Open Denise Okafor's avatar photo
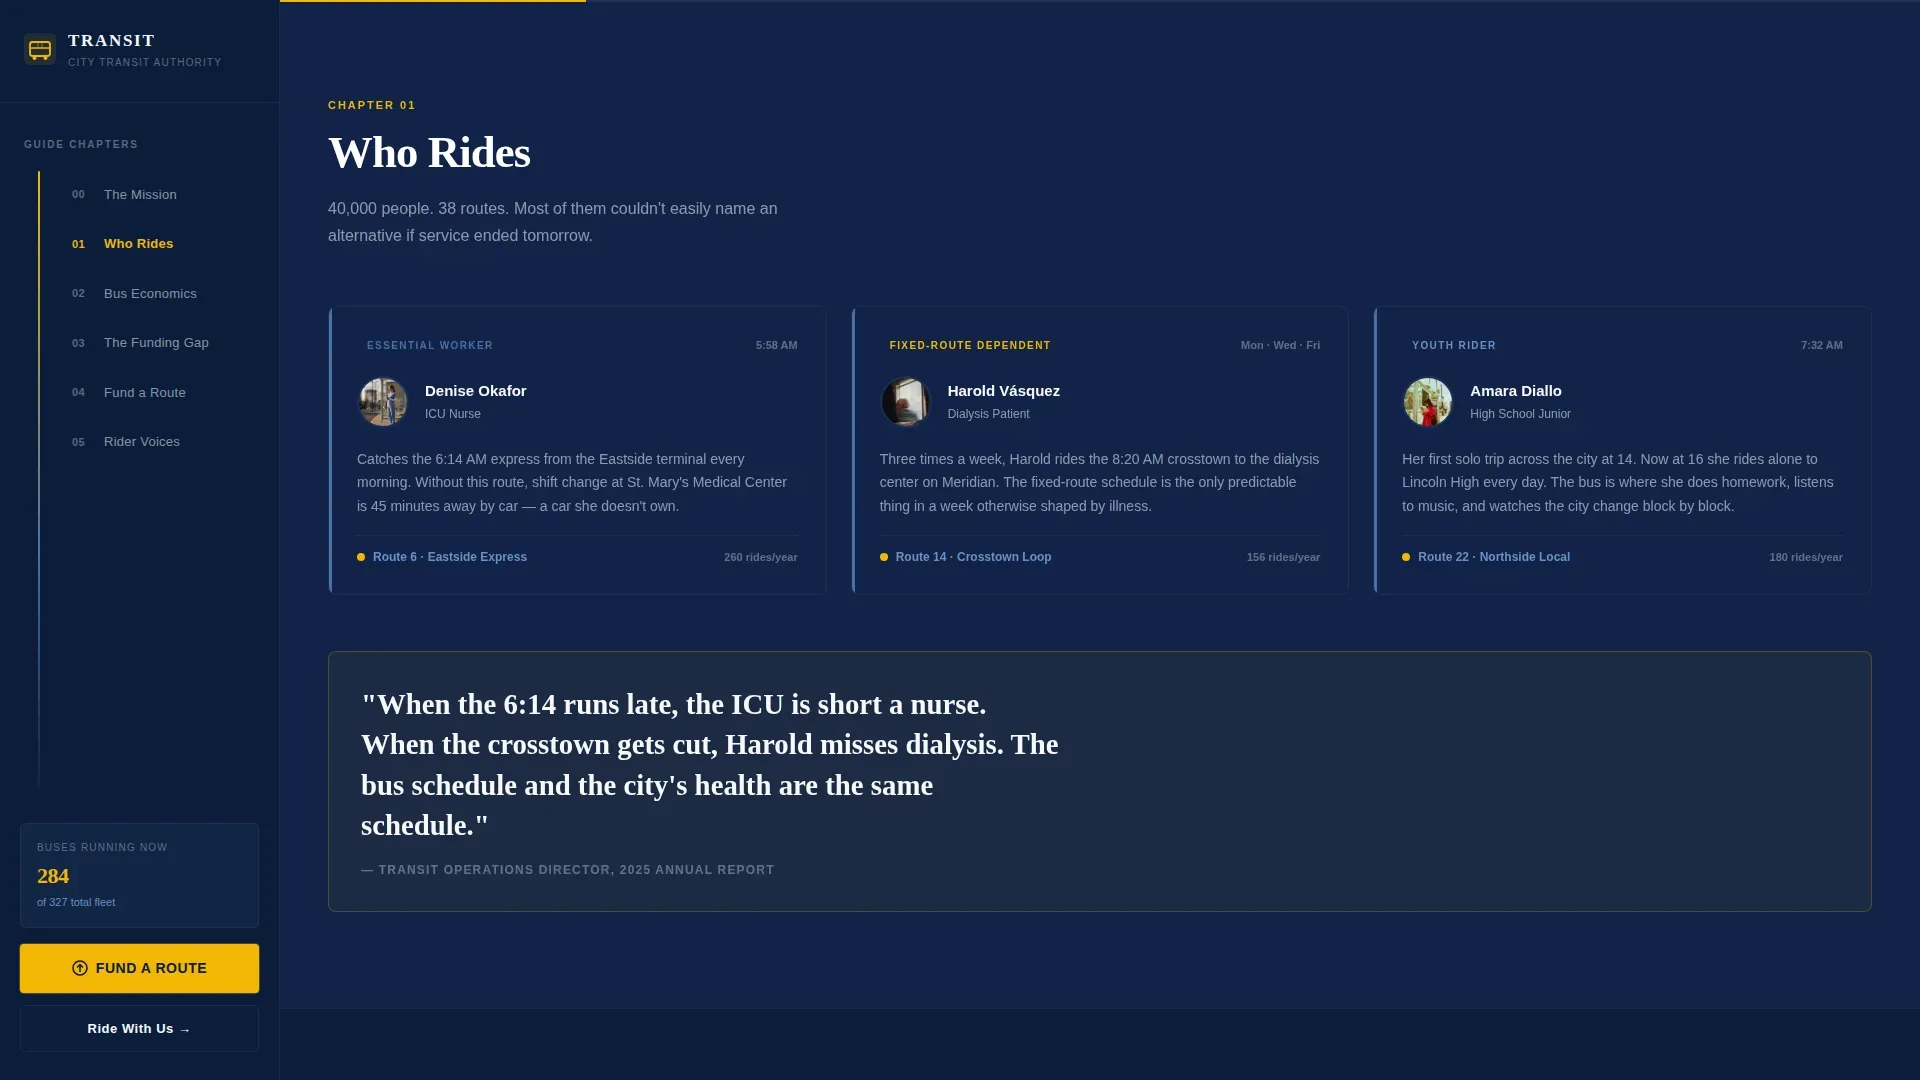The width and height of the screenshot is (1920, 1080). coord(383,402)
